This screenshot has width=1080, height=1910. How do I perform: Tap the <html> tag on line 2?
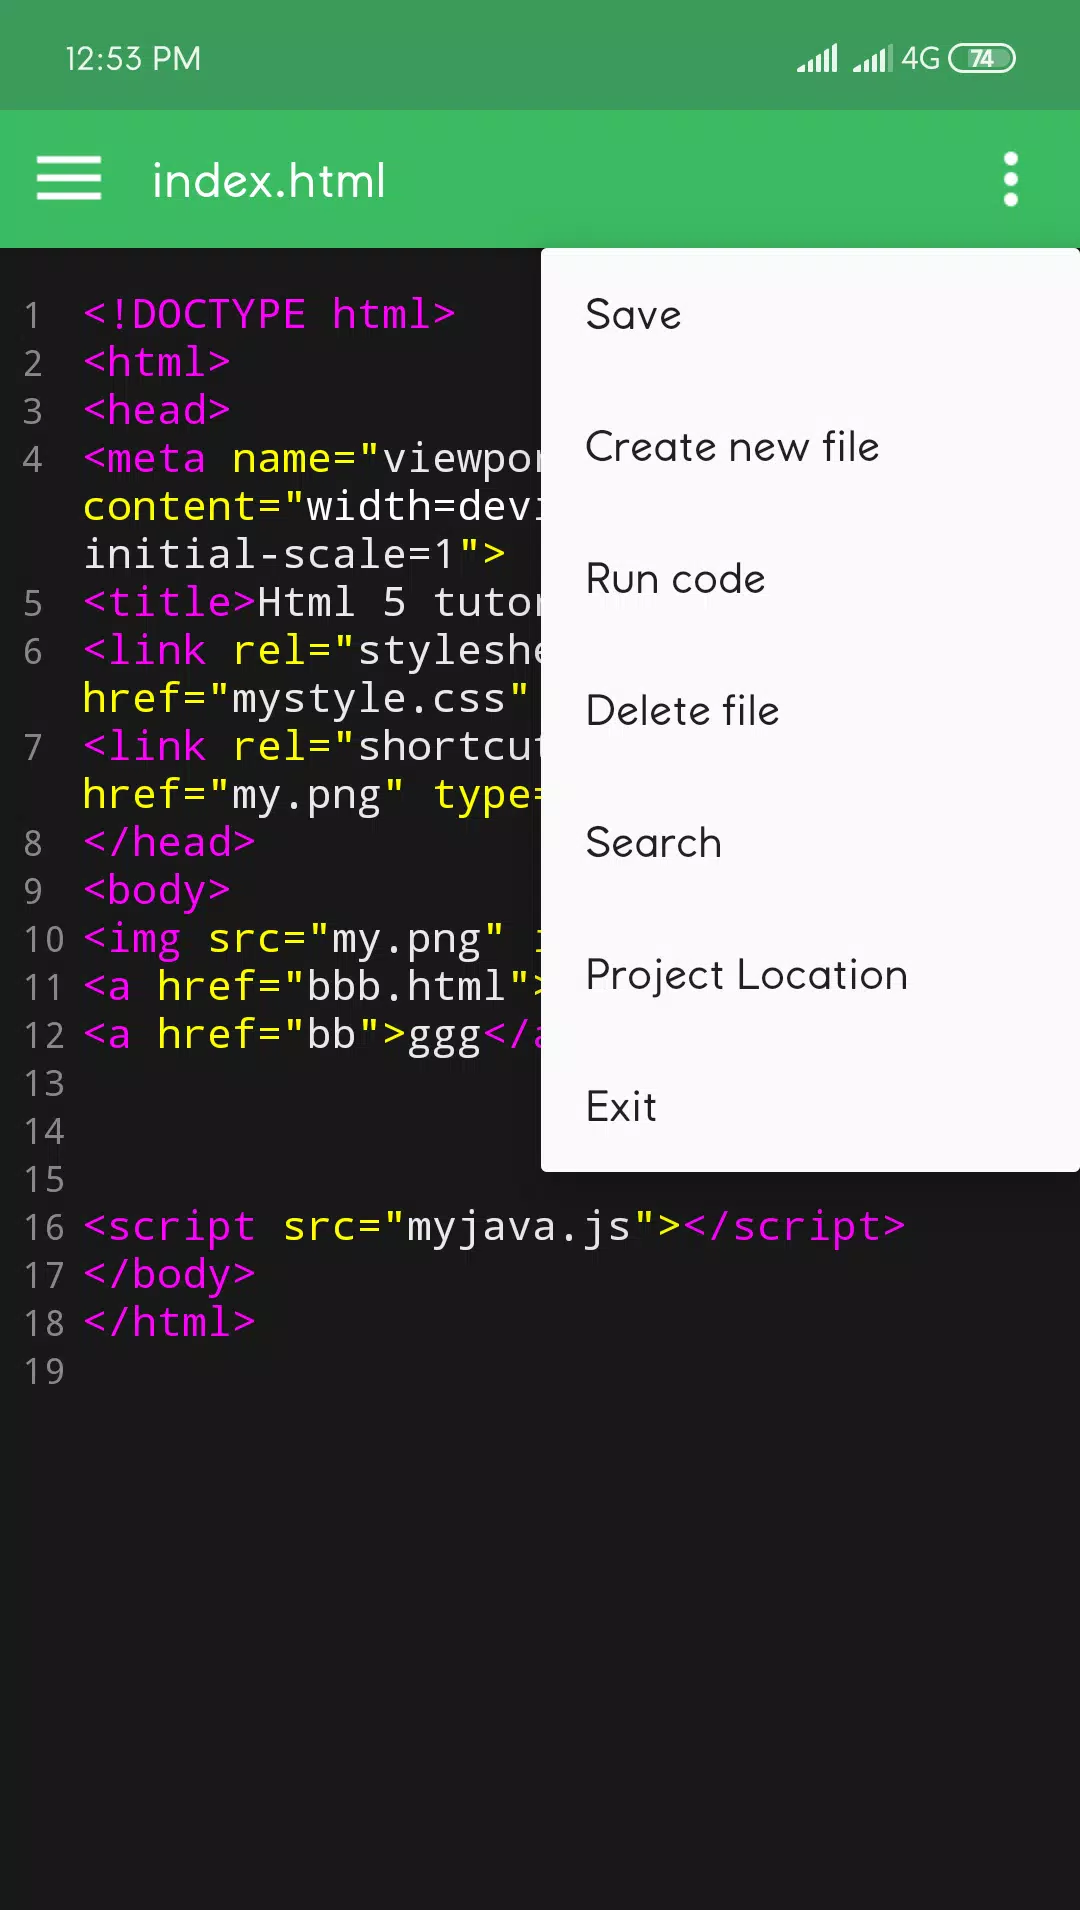click(x=157, y=363)
